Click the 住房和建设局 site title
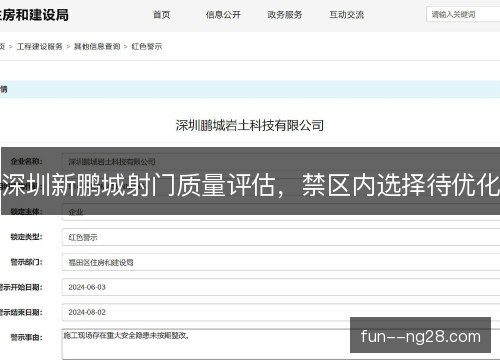 (x=34, y=15)
